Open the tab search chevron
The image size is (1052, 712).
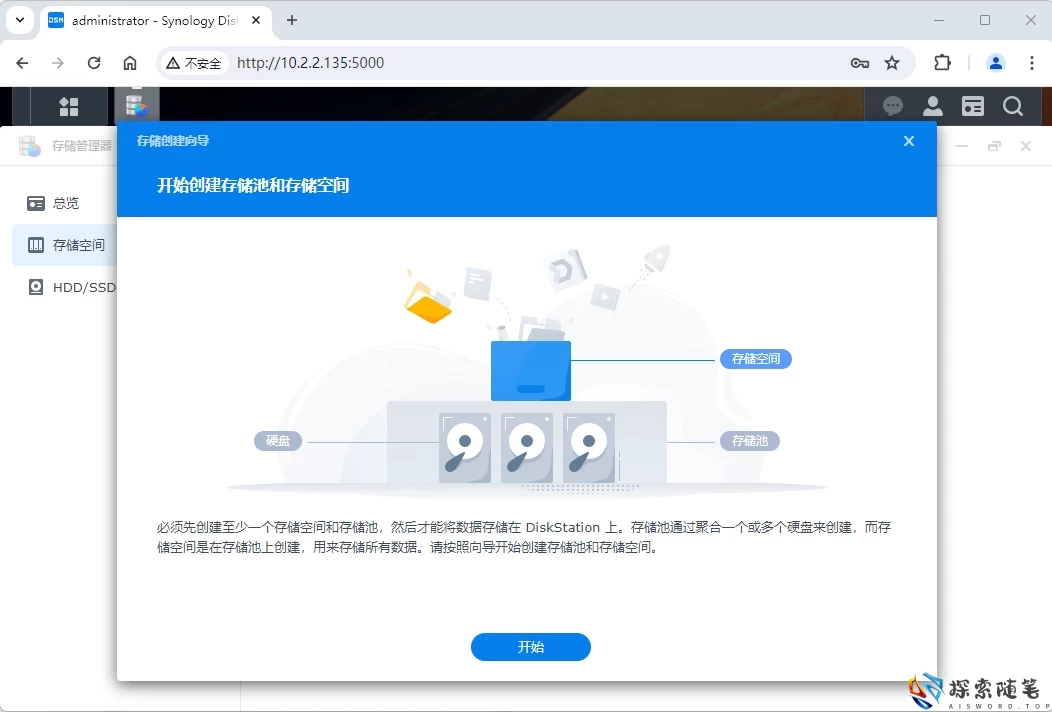(19, 20)
